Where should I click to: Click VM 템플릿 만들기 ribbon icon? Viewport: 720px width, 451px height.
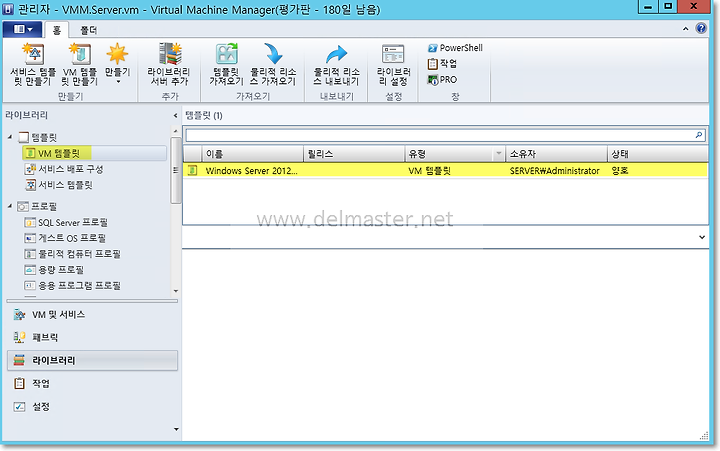(80, 64)
